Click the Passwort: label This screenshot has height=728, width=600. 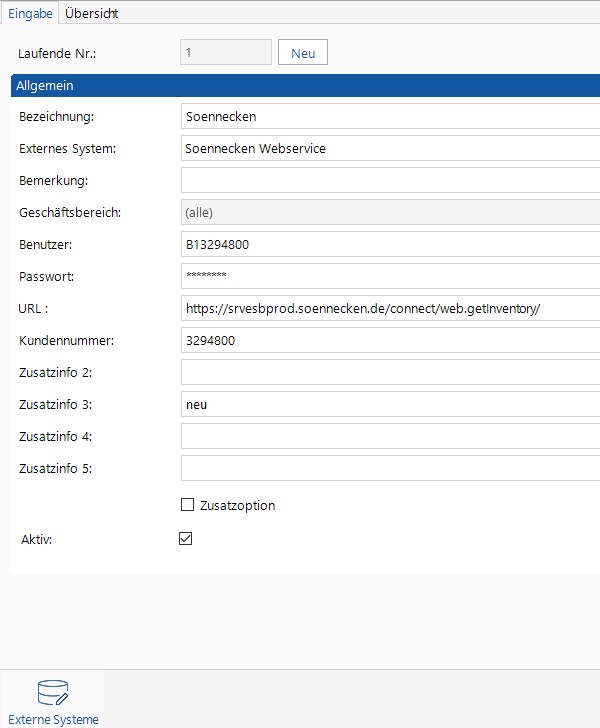click(x=46, y=277)
